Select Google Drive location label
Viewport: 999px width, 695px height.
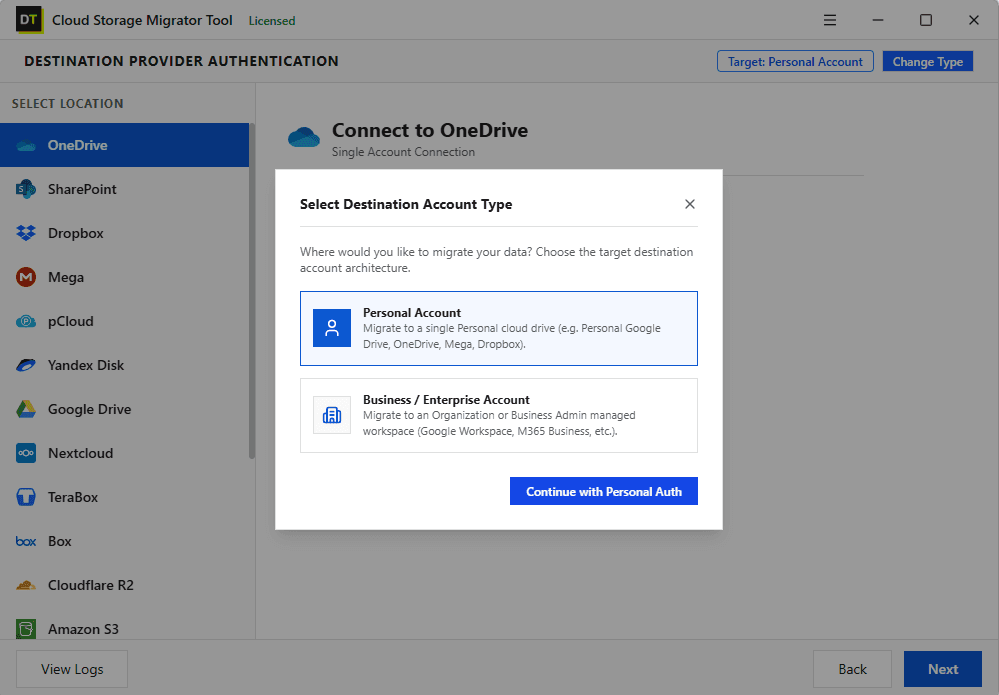pyautogui.click(x=90, y=409)
